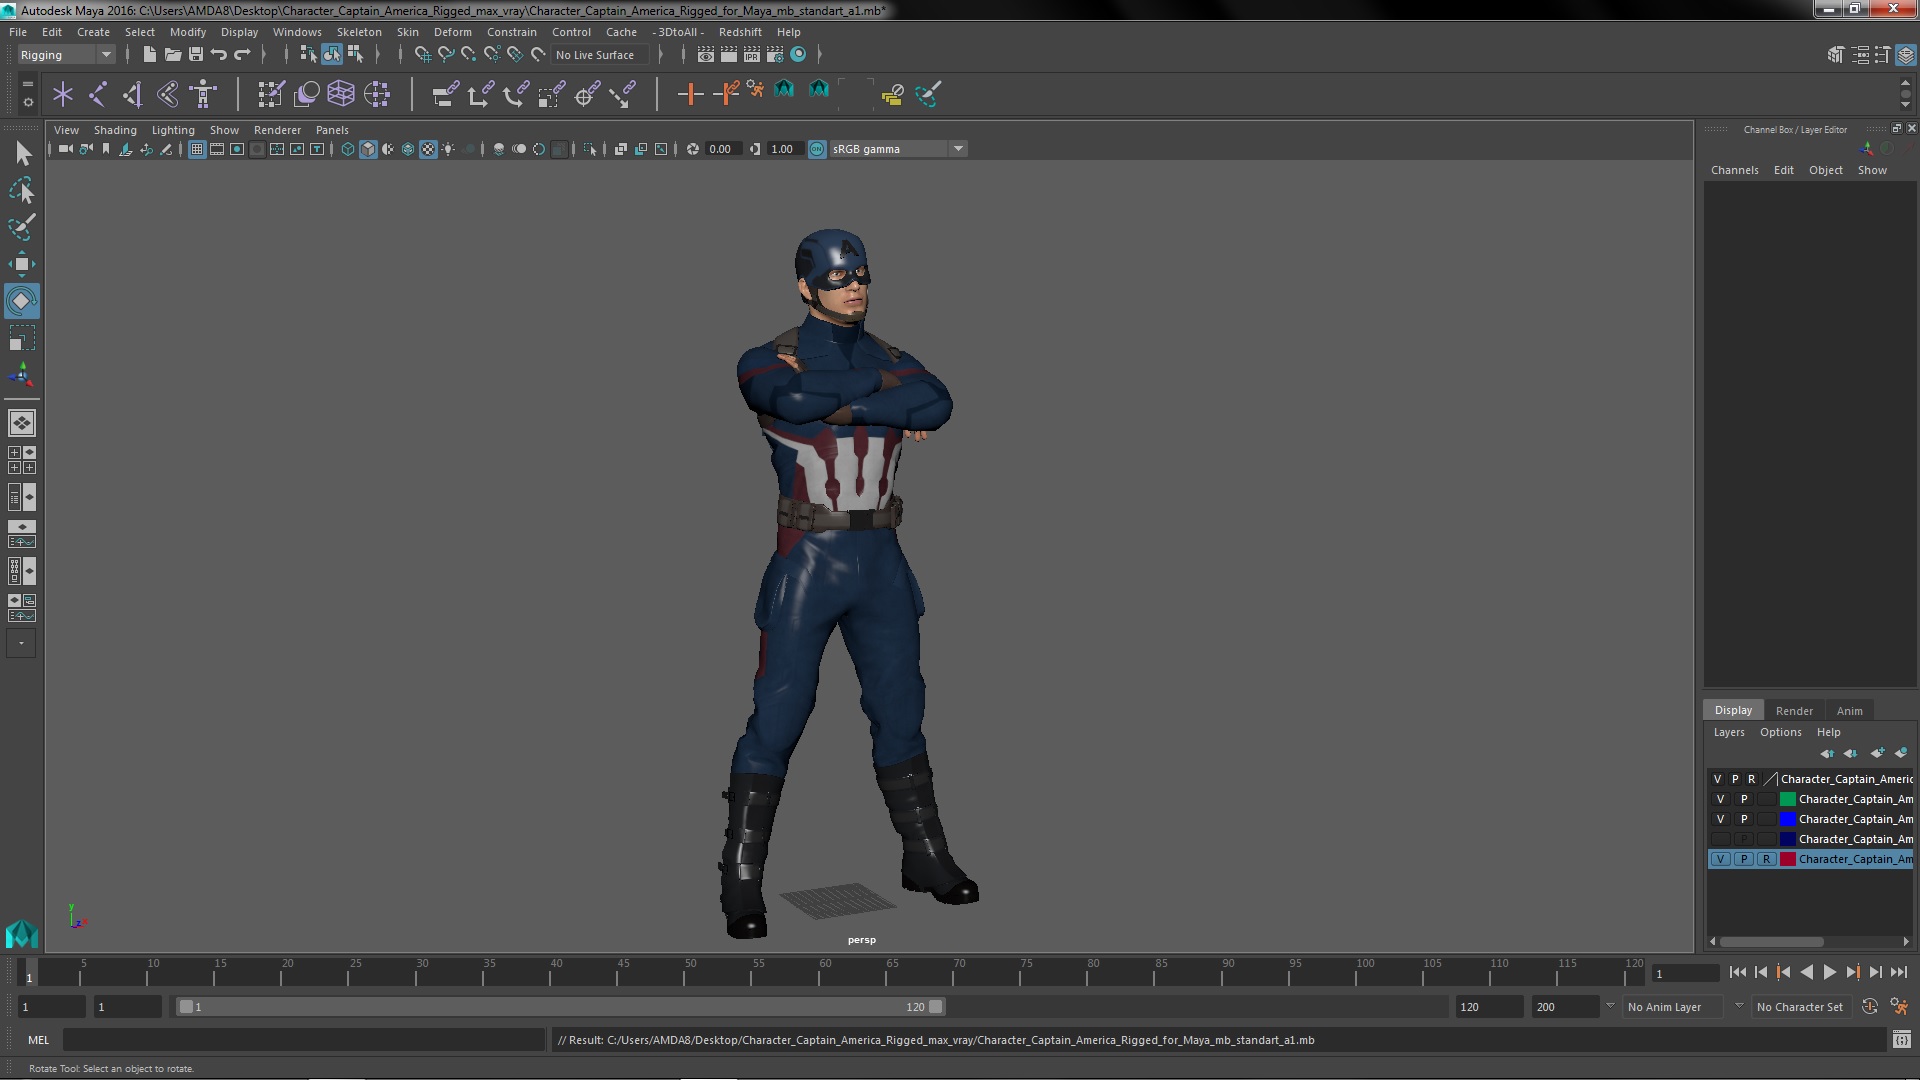Click the IPR render icon
This screenshot has height=1080, width=1920.
[752, 54]
